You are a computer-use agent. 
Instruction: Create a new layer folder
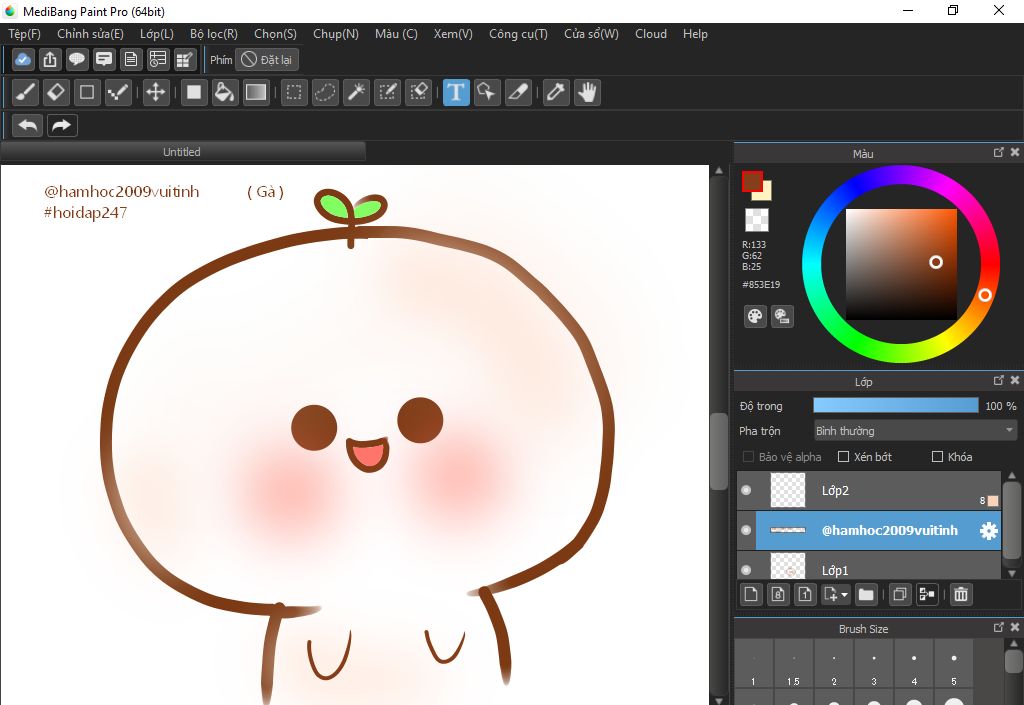tap(866, 595)
